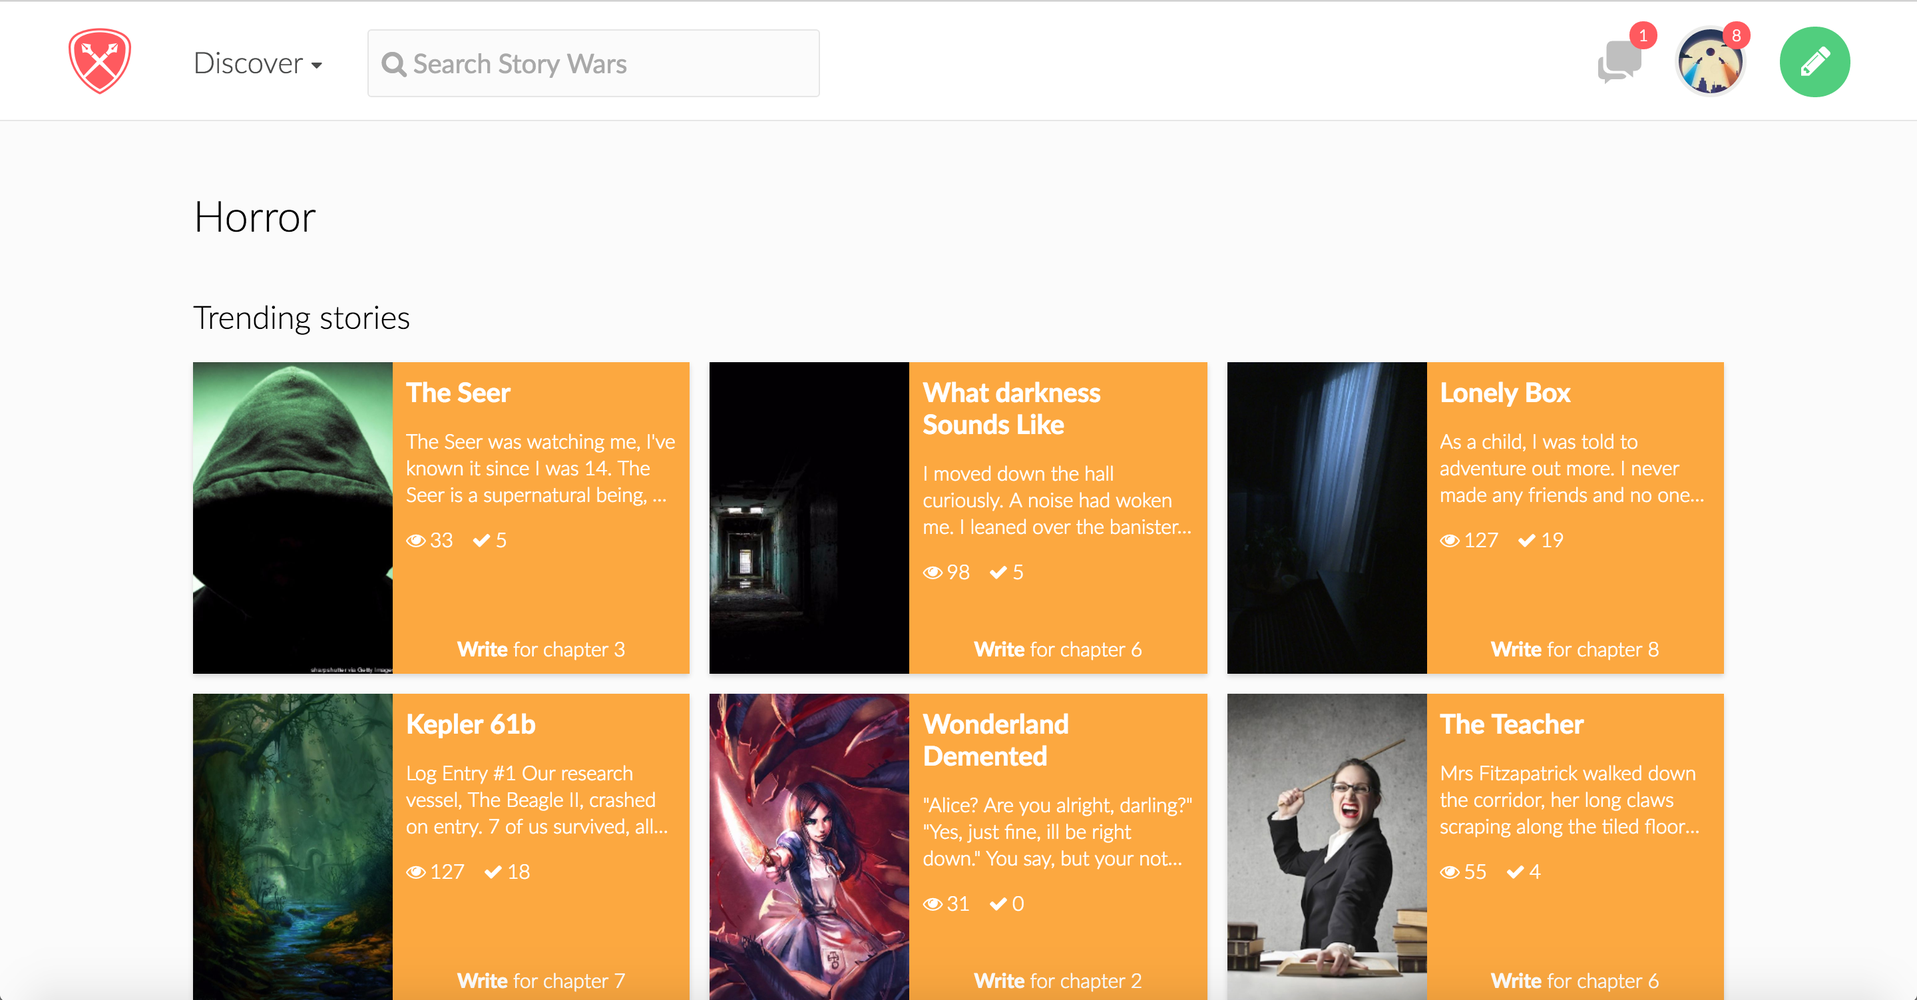Click Write for chapter 7 on Kepler 61b
1917x1000 pixels.
541,981
